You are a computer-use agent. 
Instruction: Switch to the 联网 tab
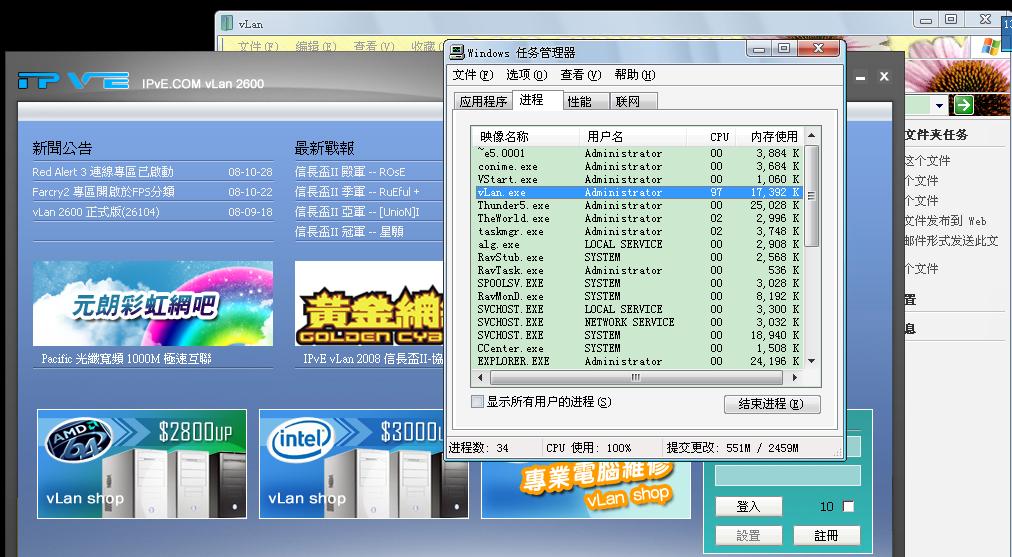pos(633,101)
